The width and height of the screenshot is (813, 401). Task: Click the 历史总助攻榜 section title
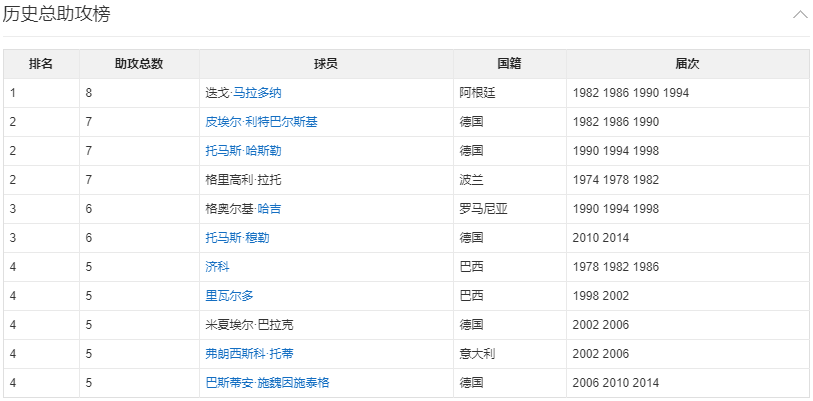[57, 15]
